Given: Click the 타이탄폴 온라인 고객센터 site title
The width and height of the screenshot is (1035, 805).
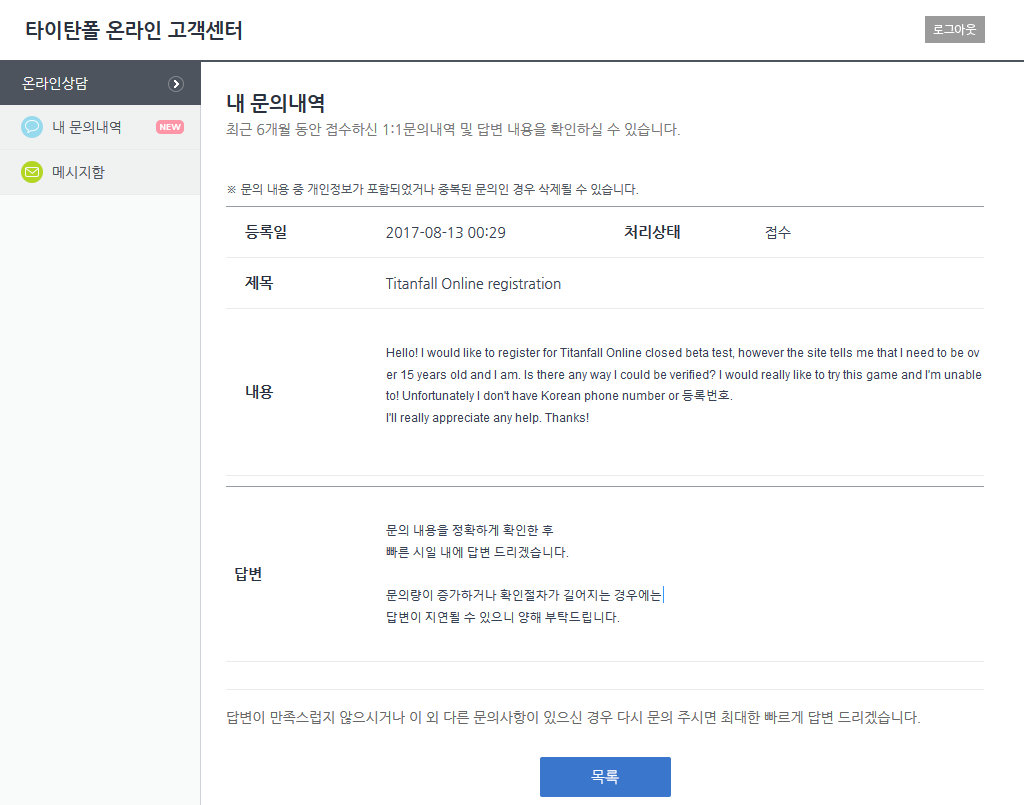Looking at the screenshot, I should click(134, 30).
